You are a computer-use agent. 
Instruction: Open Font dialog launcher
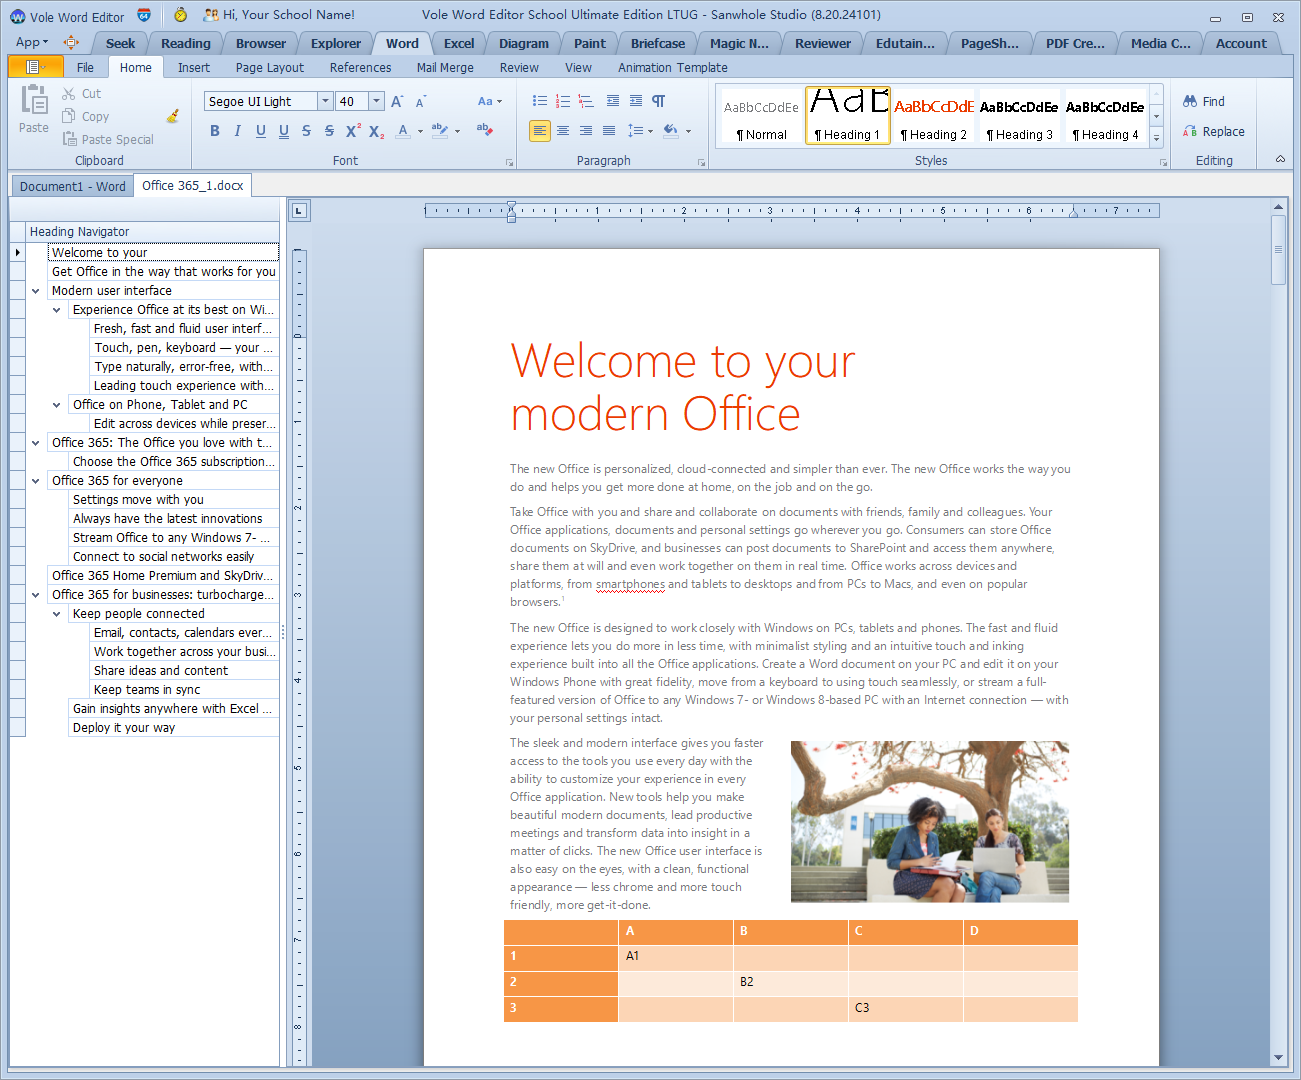click(x=509, y=162)
